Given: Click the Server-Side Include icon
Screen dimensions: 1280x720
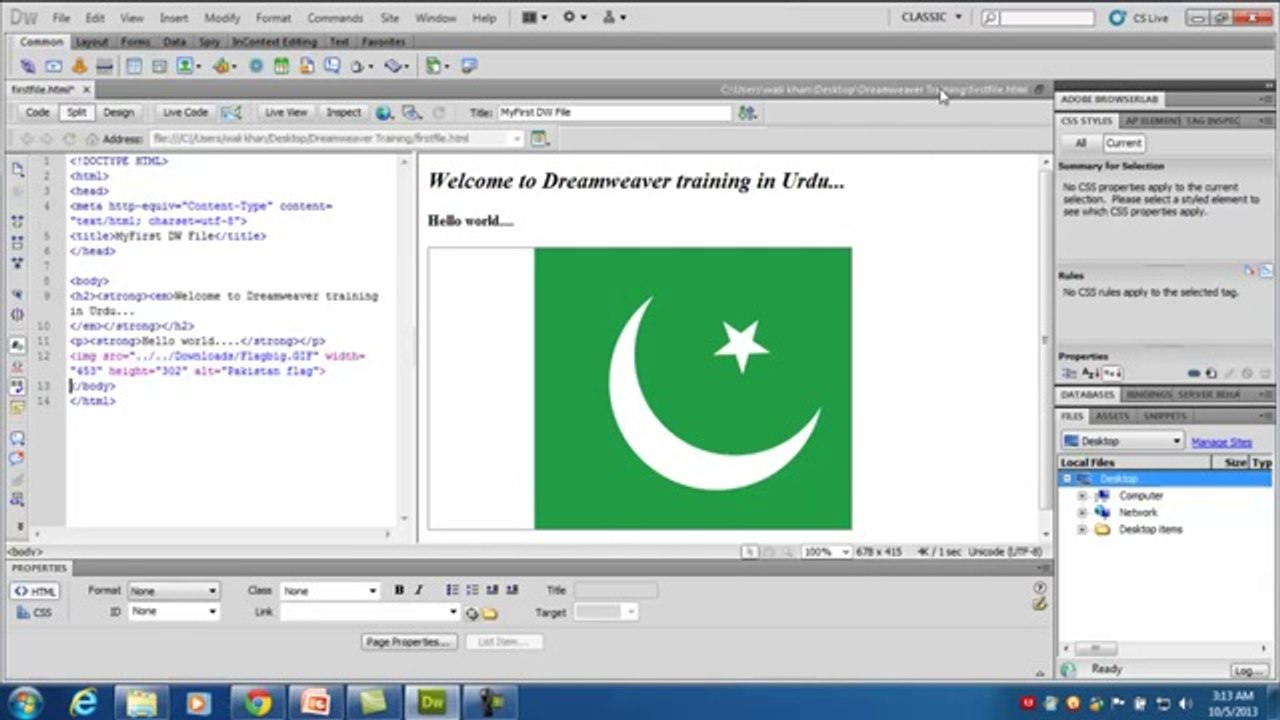Looking at the screenshot, I should pyautogui.click(x=306, y=66).
